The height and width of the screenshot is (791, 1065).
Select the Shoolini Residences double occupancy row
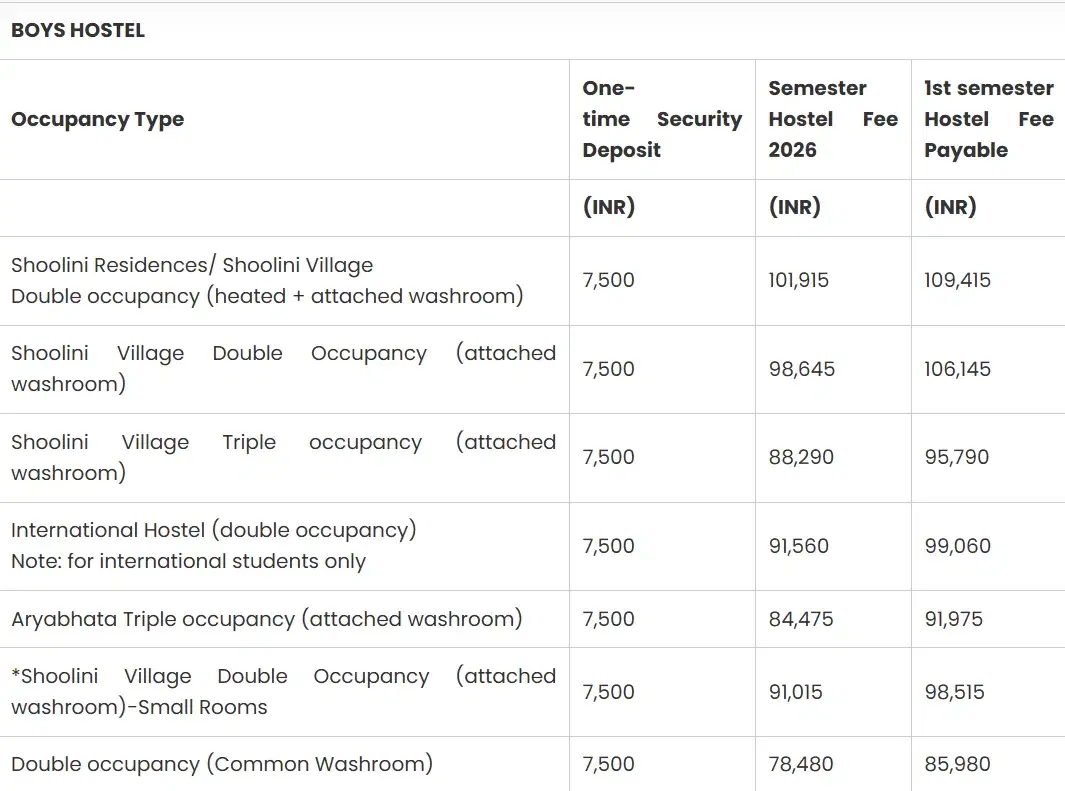[x=265, y=280]
